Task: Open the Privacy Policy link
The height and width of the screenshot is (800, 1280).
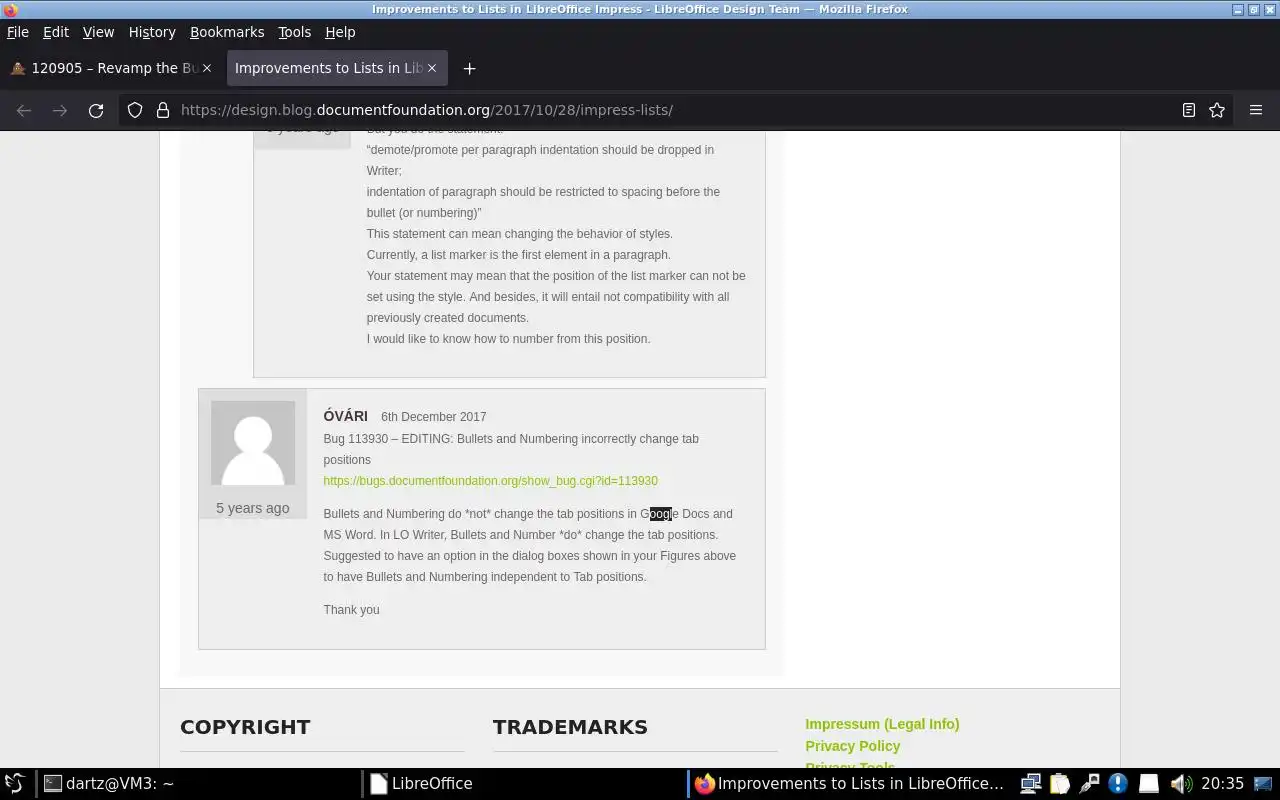Action: click(852, 746)
